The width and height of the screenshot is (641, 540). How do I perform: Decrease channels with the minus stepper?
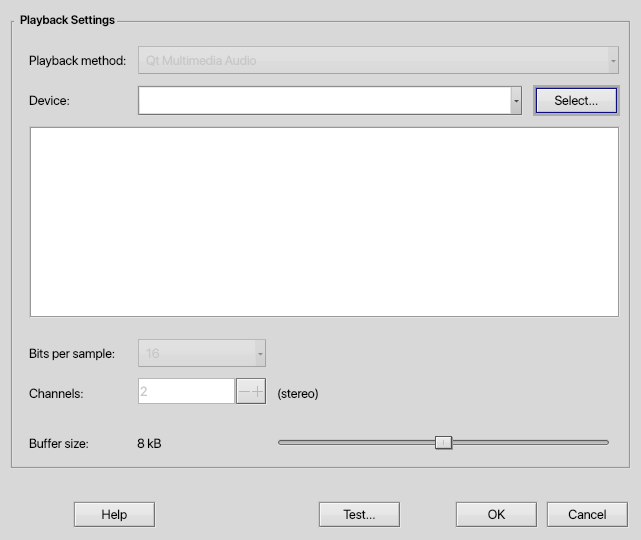(x=244, y=392)
